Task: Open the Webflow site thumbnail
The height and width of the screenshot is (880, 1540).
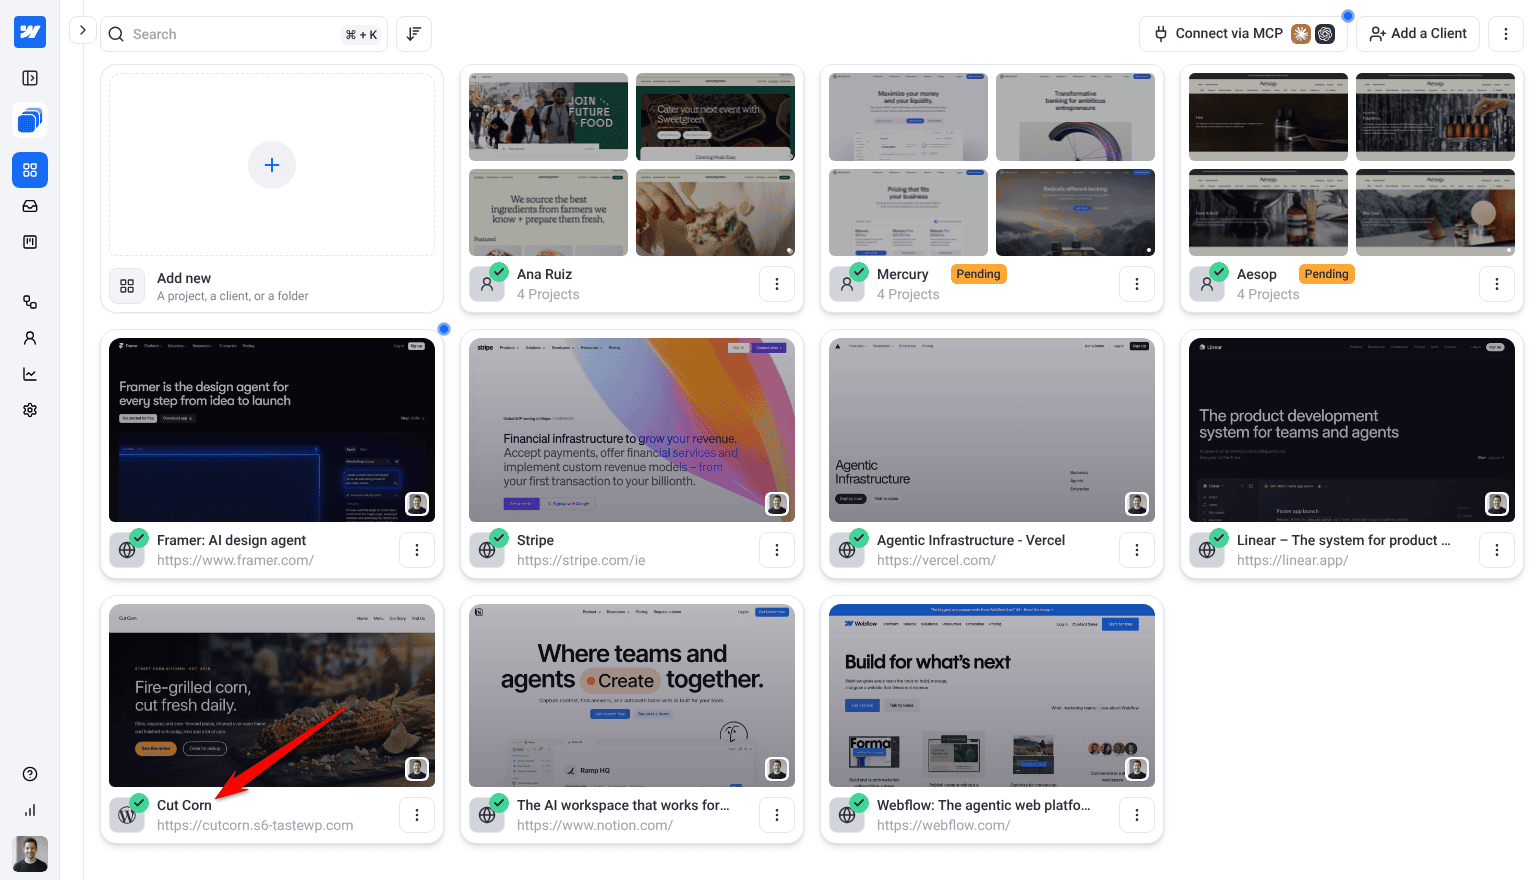Action: [x=992, y=695]
